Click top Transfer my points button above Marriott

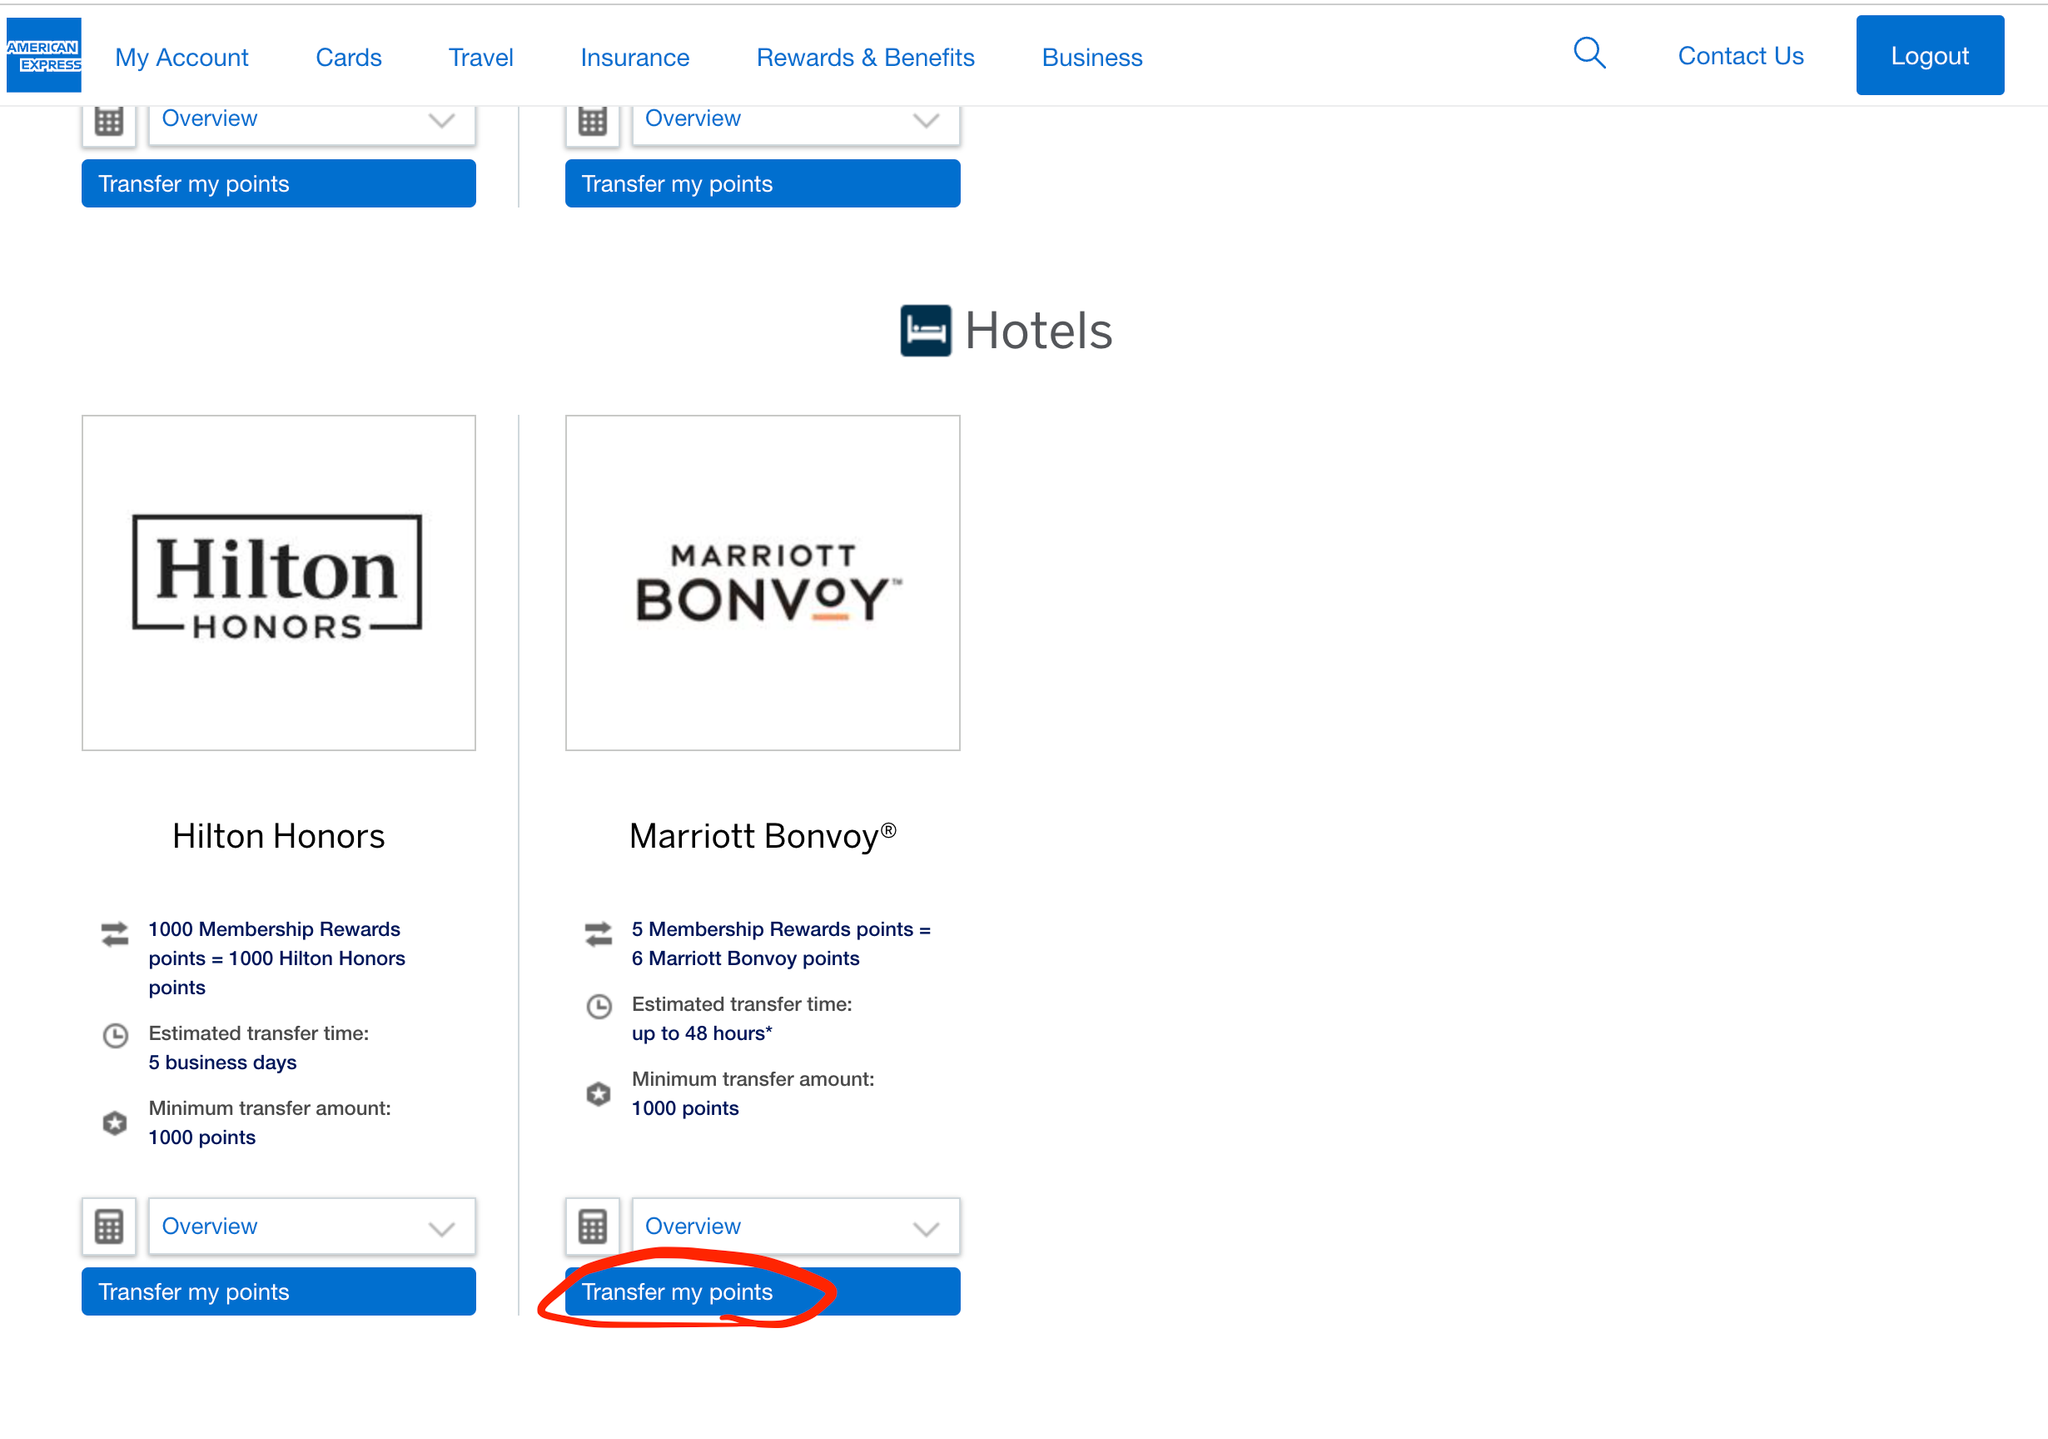tap(763, 183)
